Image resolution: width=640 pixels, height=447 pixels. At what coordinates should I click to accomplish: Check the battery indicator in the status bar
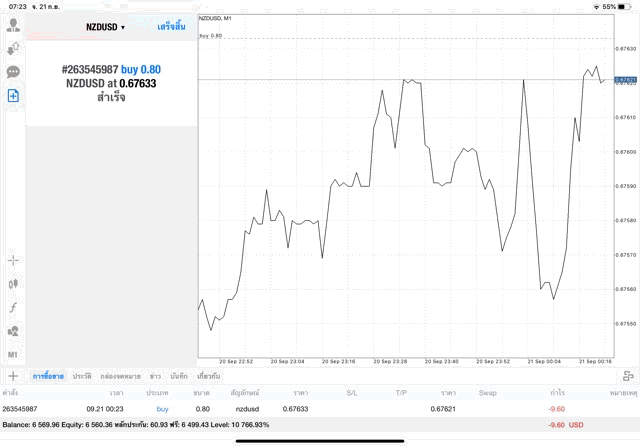pyautogui.click(x=625, y=7)
